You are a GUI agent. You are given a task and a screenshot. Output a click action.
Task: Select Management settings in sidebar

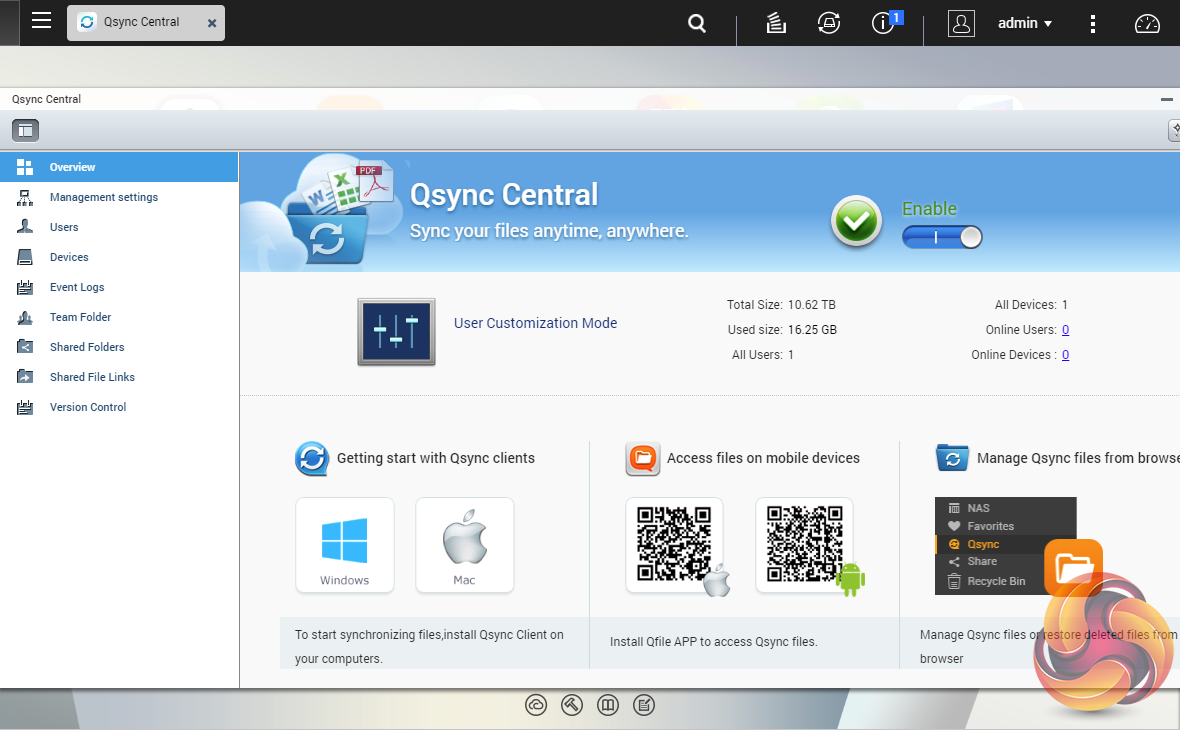click(104, 197)
